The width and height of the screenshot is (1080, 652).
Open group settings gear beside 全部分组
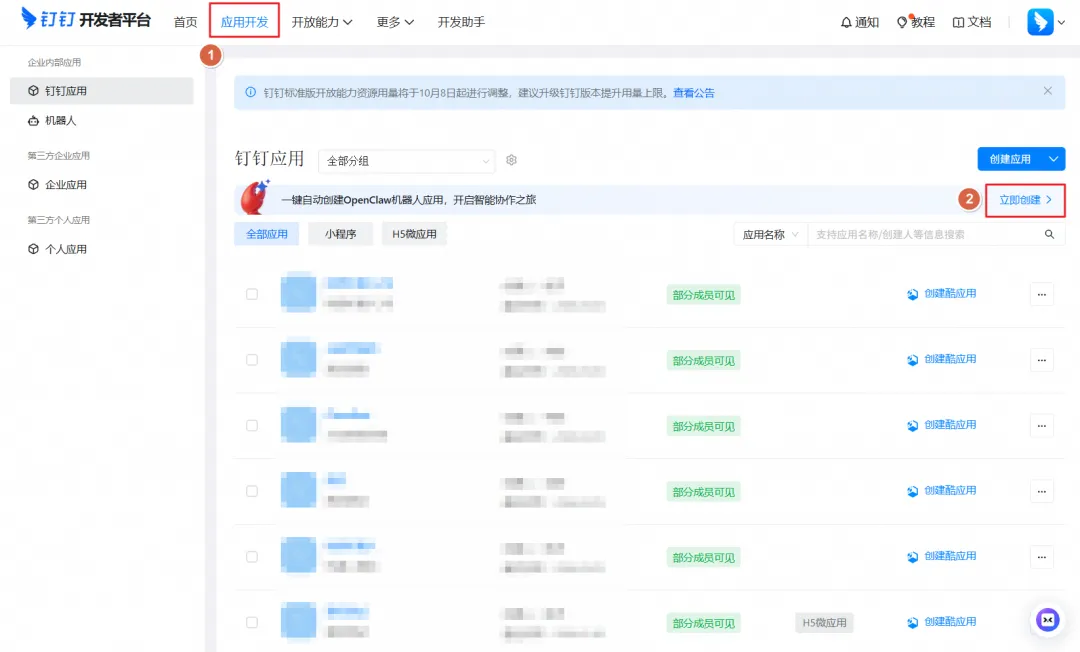click(x=511, y=160)
